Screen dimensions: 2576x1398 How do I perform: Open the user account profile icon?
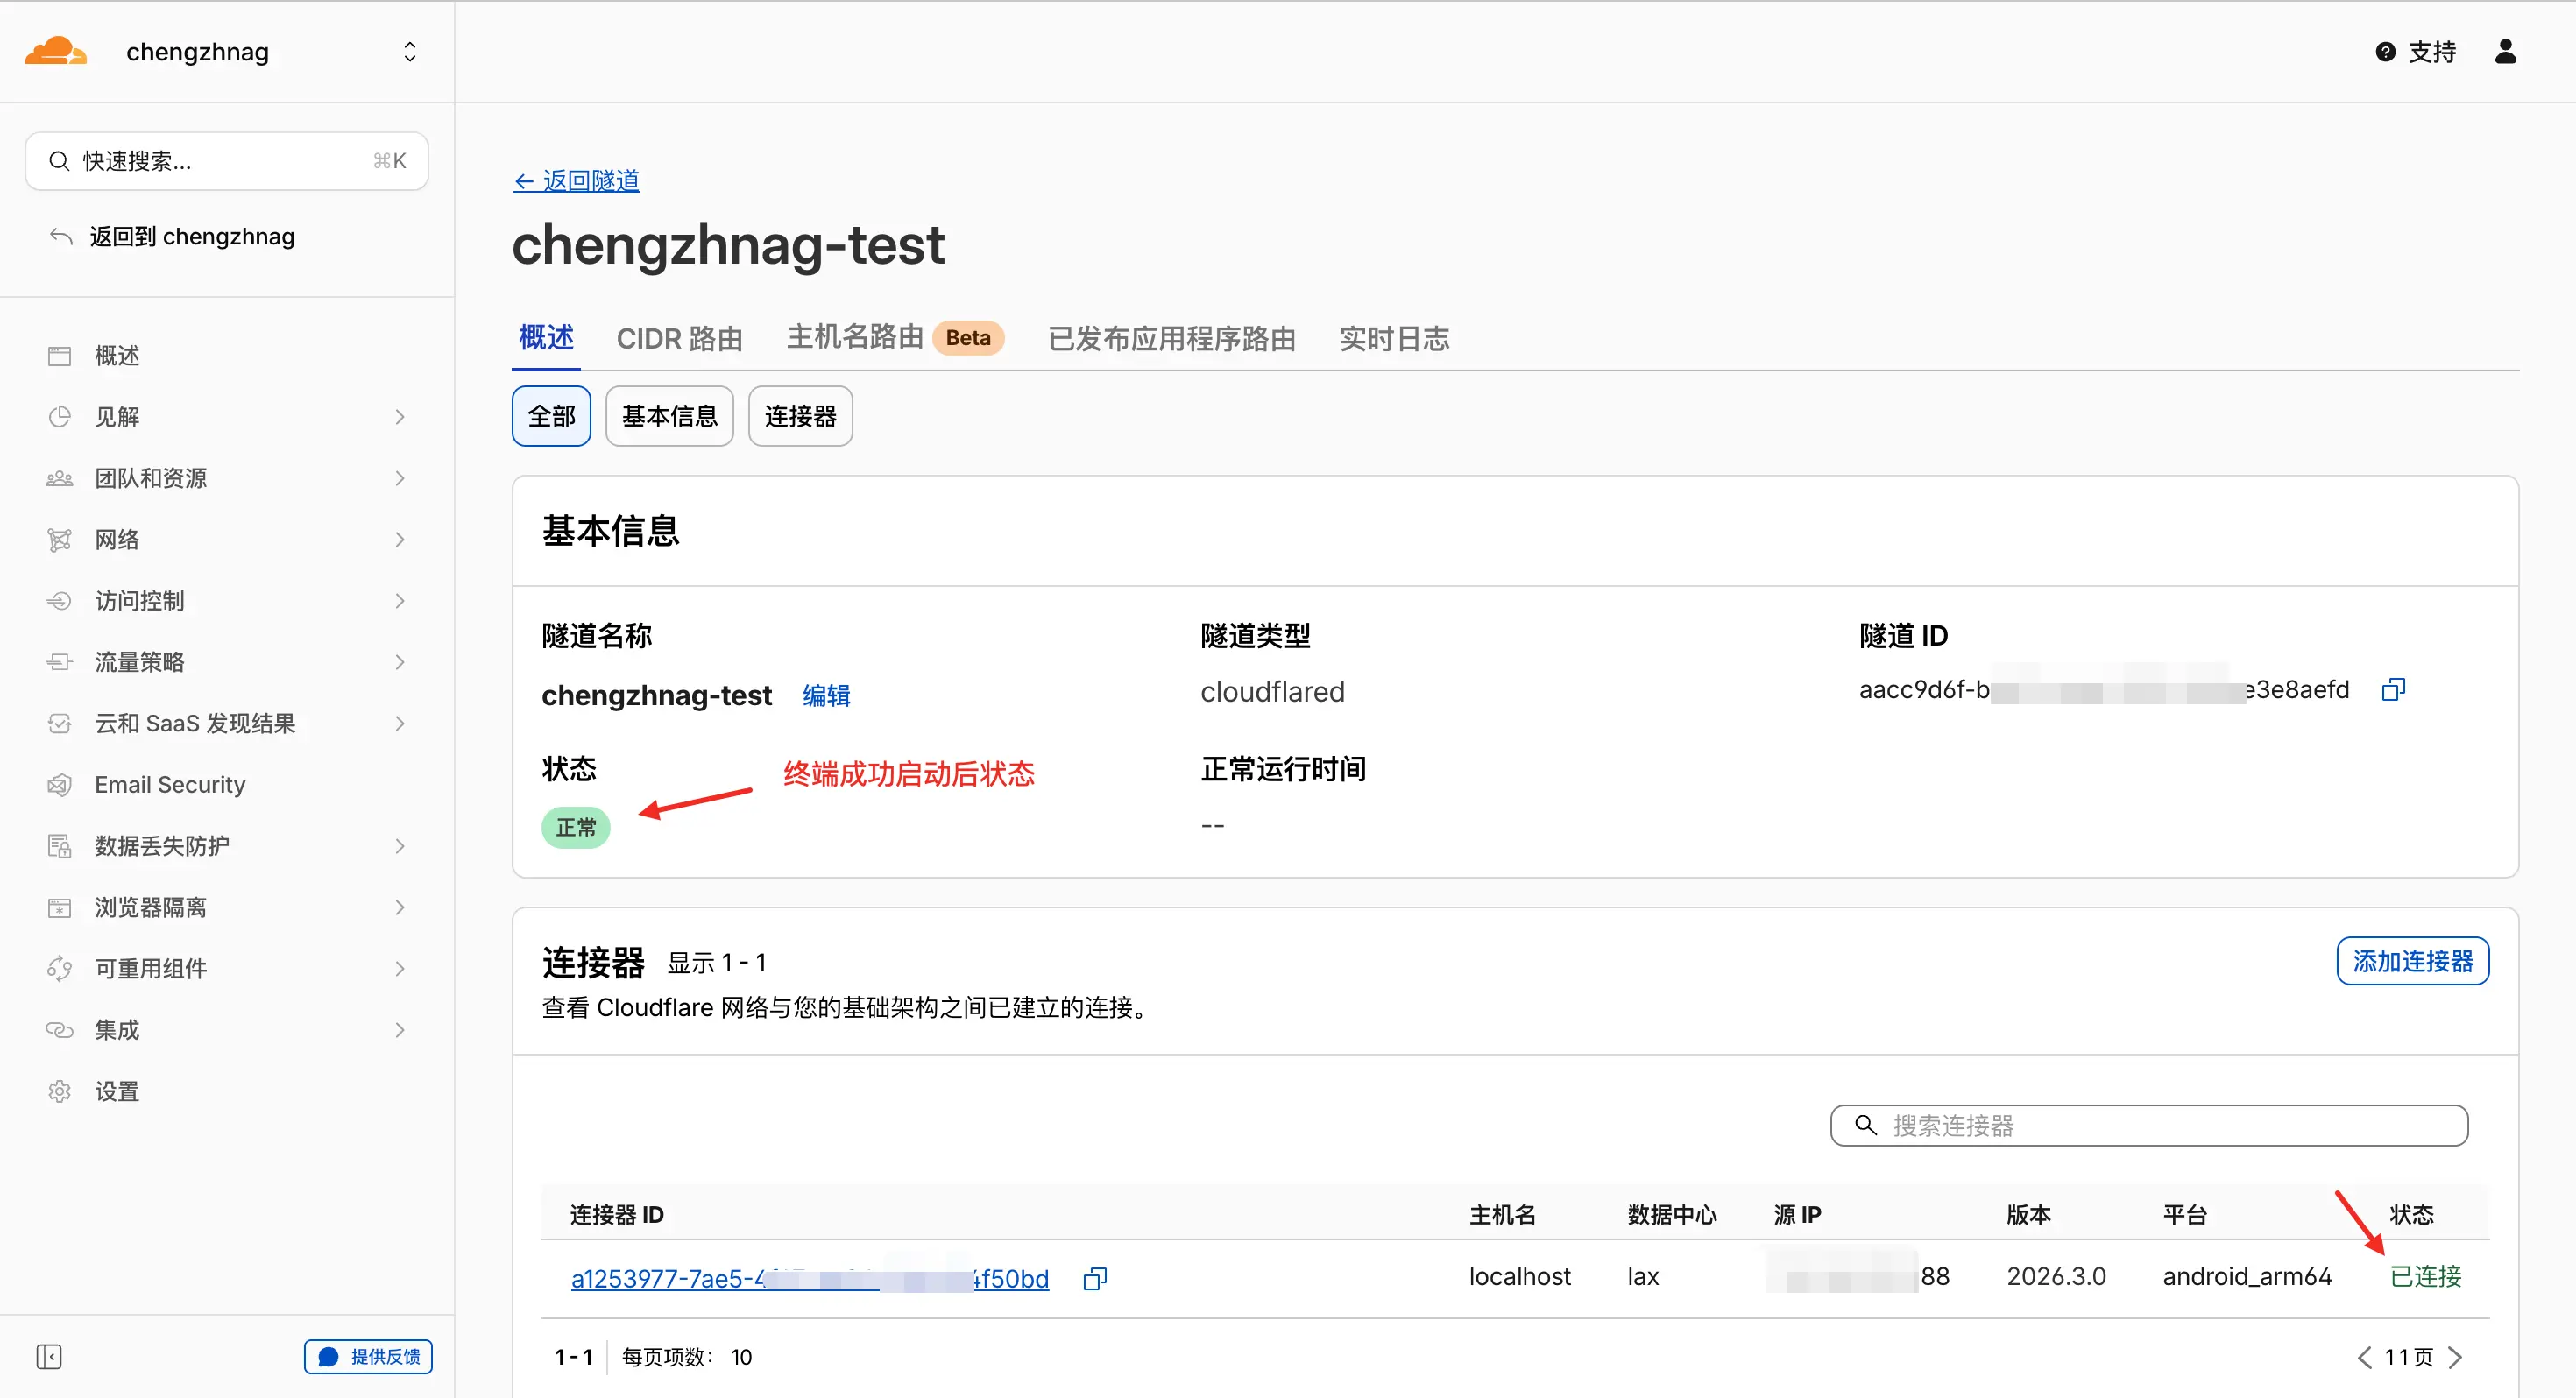coord(2505,52)
